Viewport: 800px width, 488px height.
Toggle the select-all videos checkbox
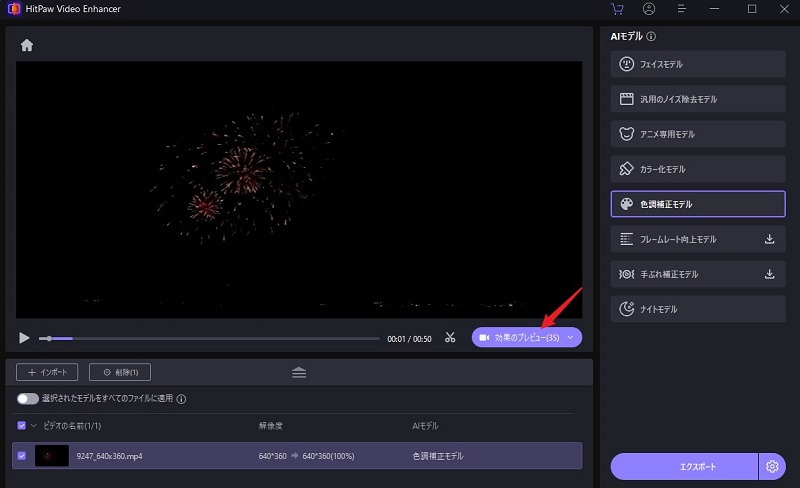click(x=22, y=425)
